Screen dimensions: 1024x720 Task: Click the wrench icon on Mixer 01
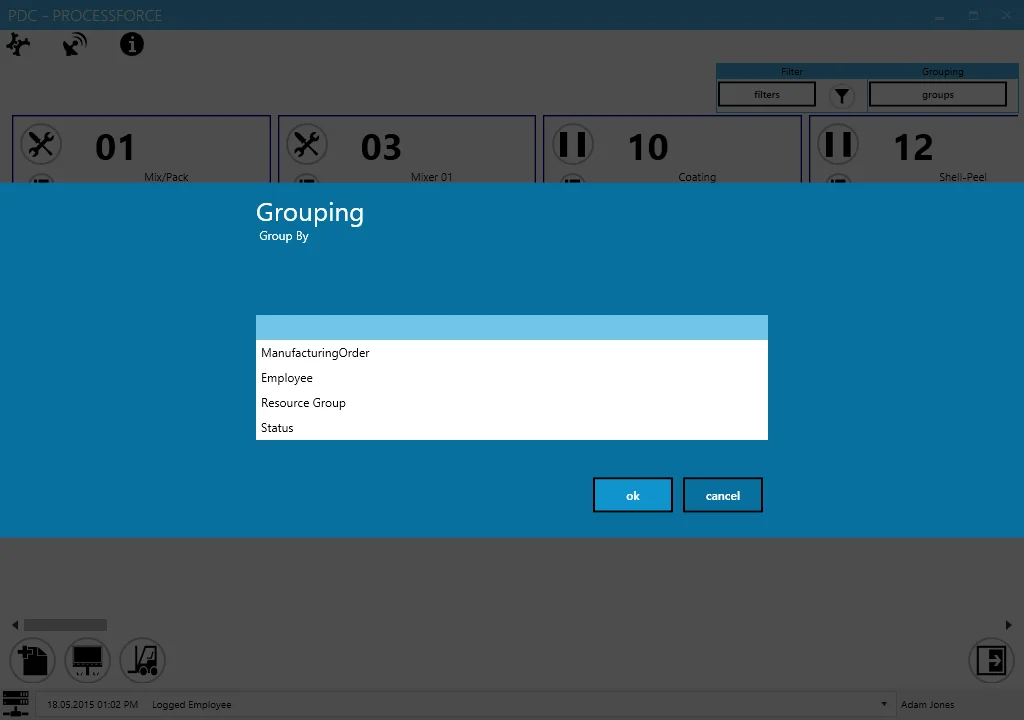pos(306,144)
